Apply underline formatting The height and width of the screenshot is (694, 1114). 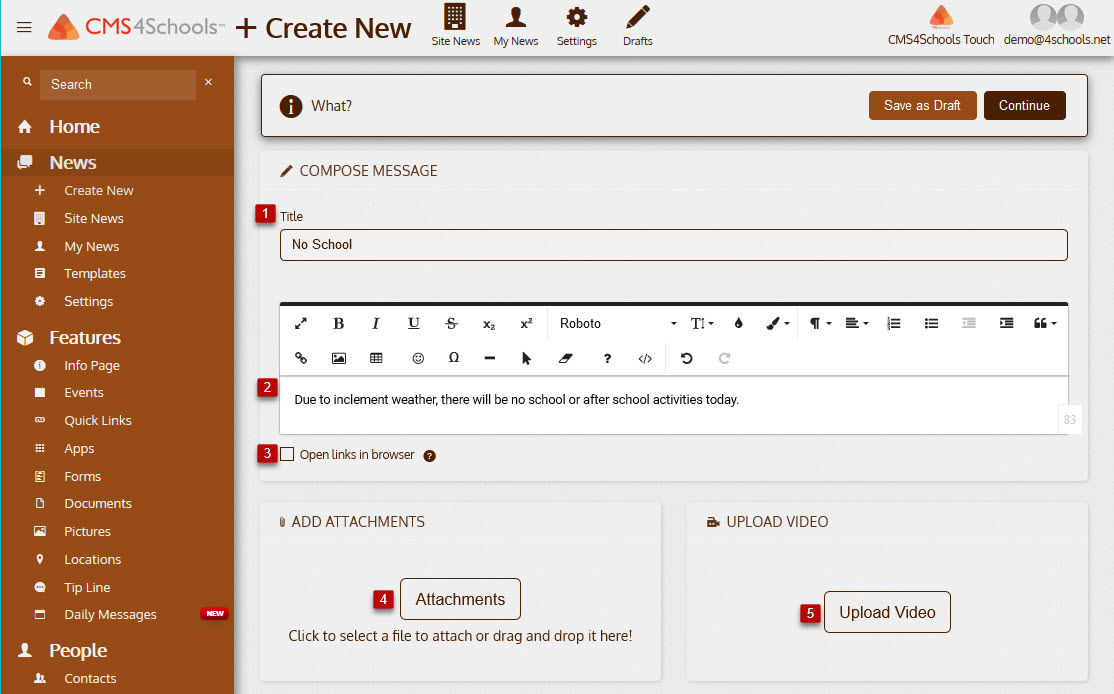point(413,323)
